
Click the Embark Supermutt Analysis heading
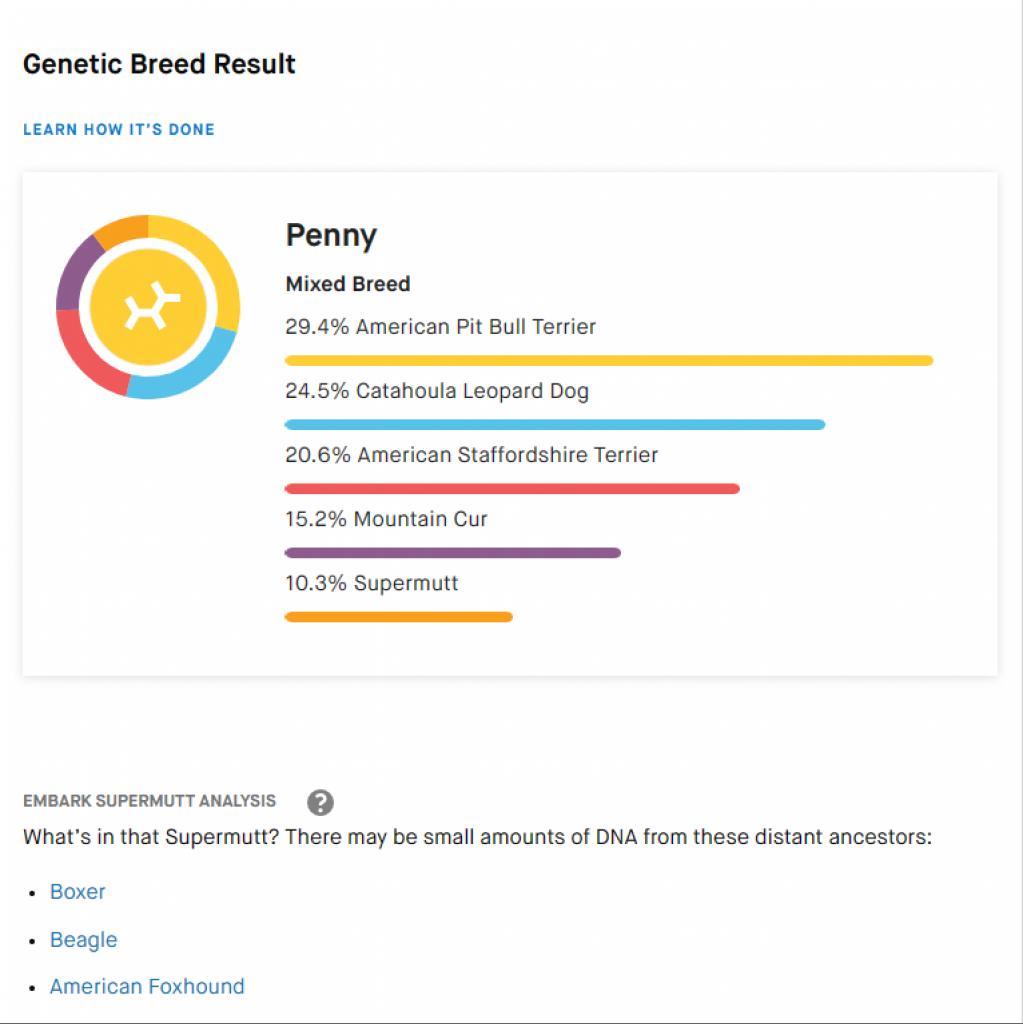[150, 801]
